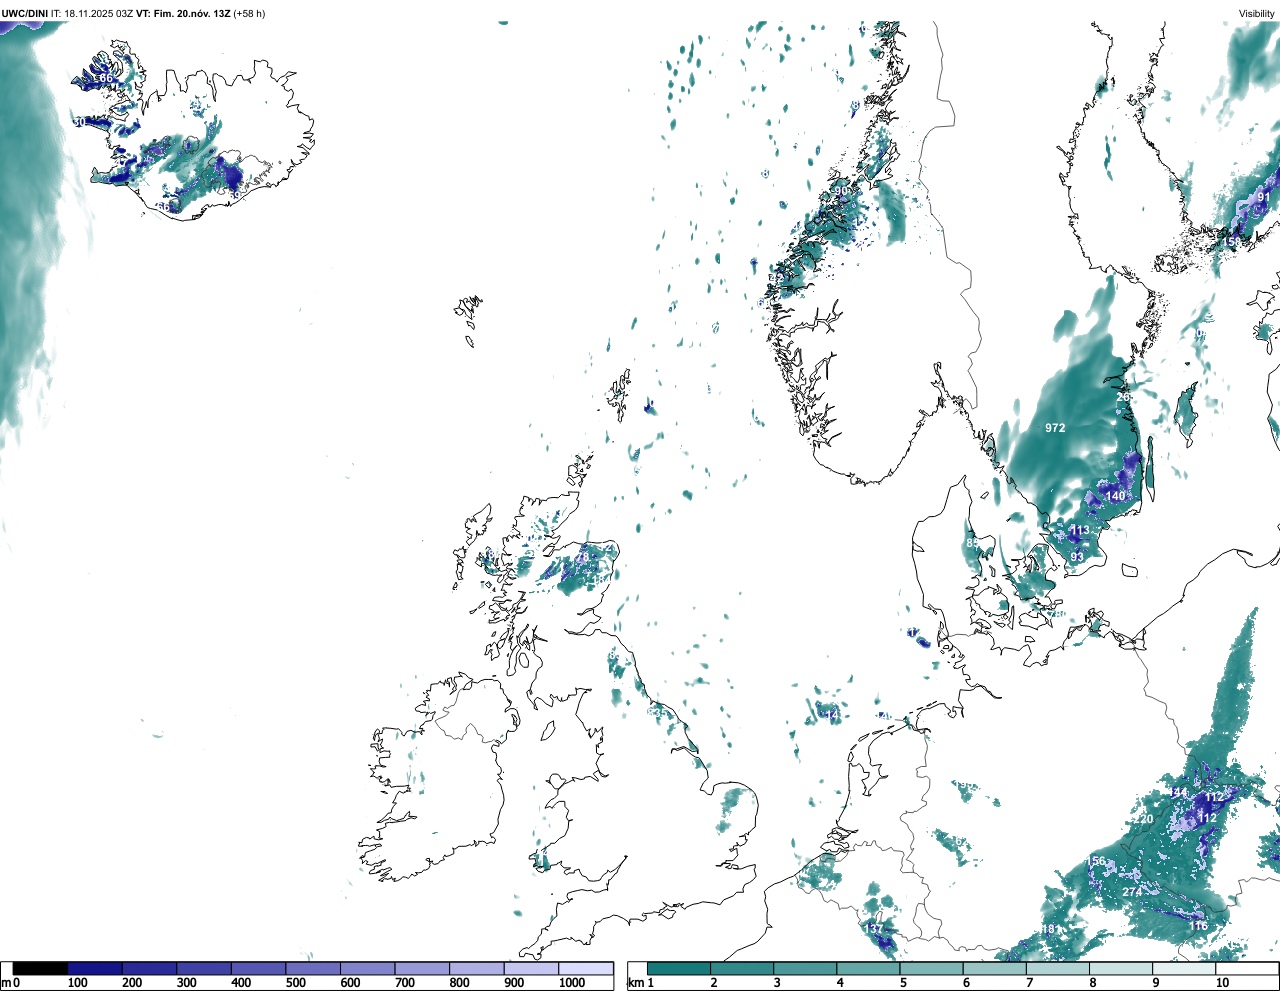Click the palest 9–10 km legend swatch
Image resolution: width=1280 pixels, height=991 pixels.
(1186, 968)
